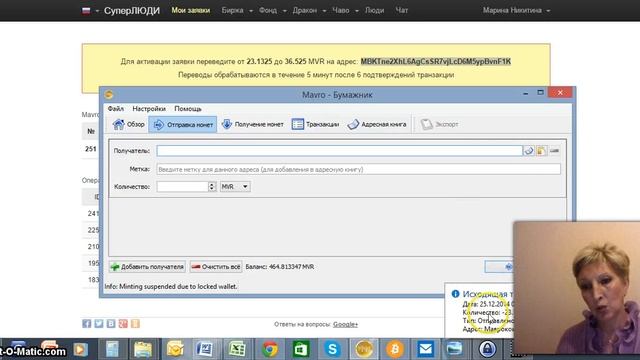Open the Марина Никитина user dropdown
This screenshot has height=360, width=640.
click(x=516, y=10)
